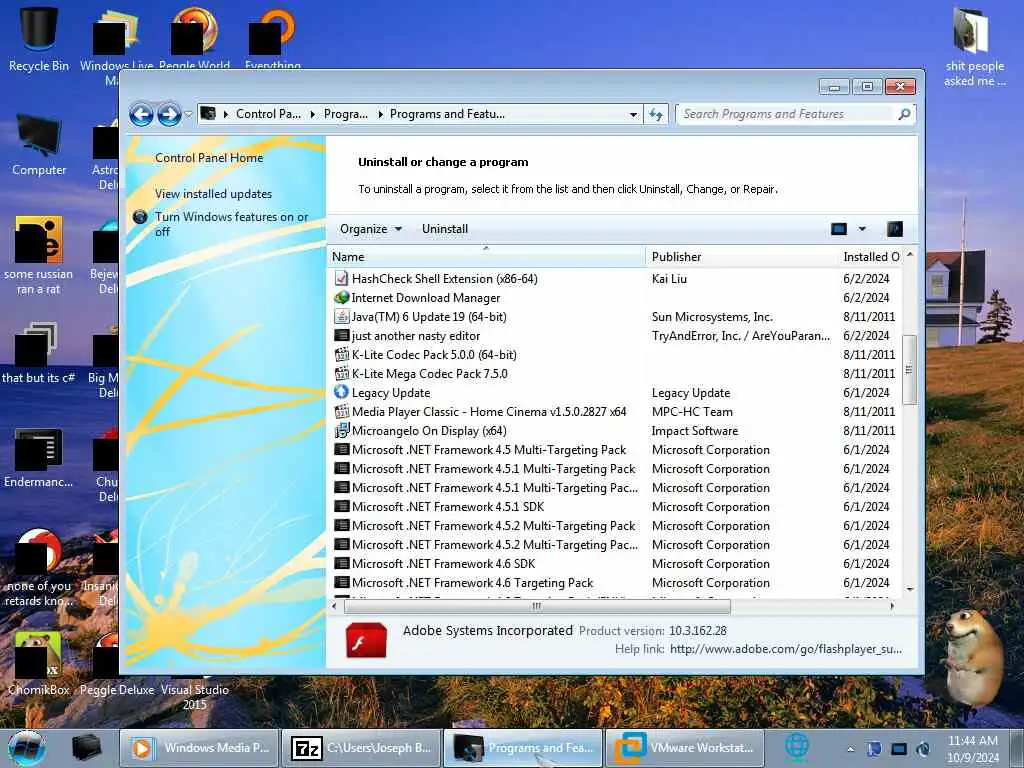Open the recent pages dropdown beside Forward arrow
The height and width of the screenshot is (768, 1024).
[188, 114]
